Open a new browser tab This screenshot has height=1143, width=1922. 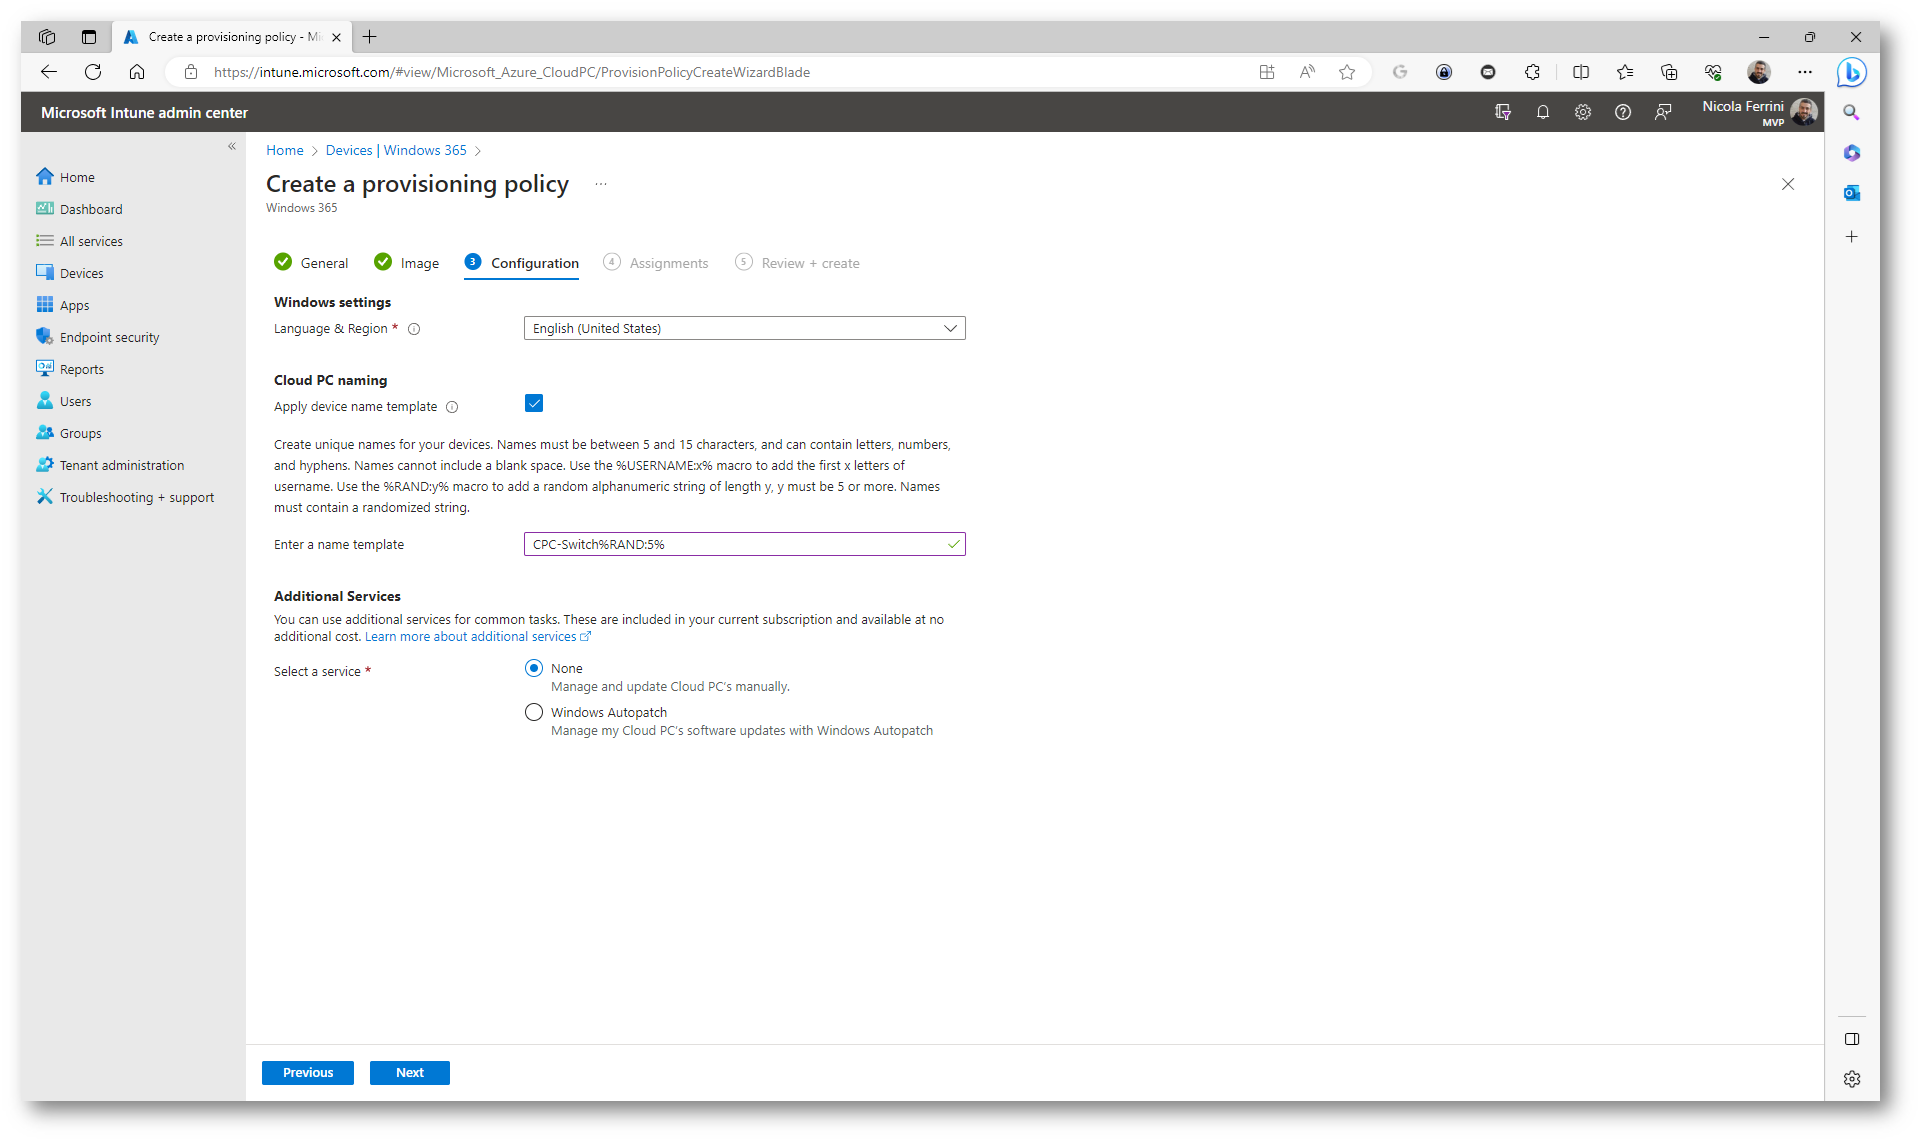pos(370,37)
